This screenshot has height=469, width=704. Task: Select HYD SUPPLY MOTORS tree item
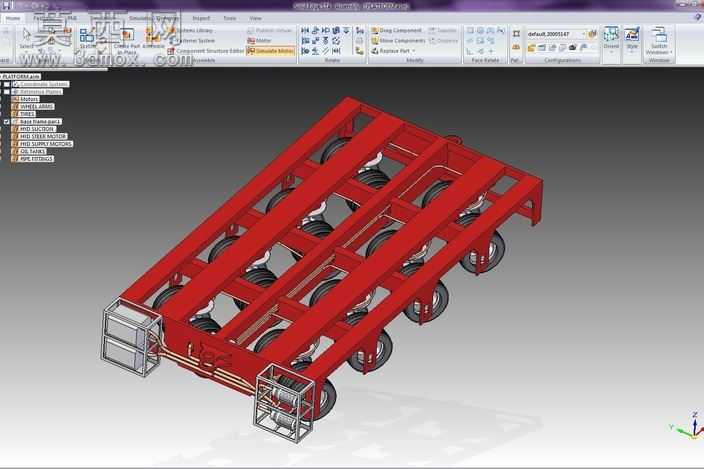coord(46,144)
